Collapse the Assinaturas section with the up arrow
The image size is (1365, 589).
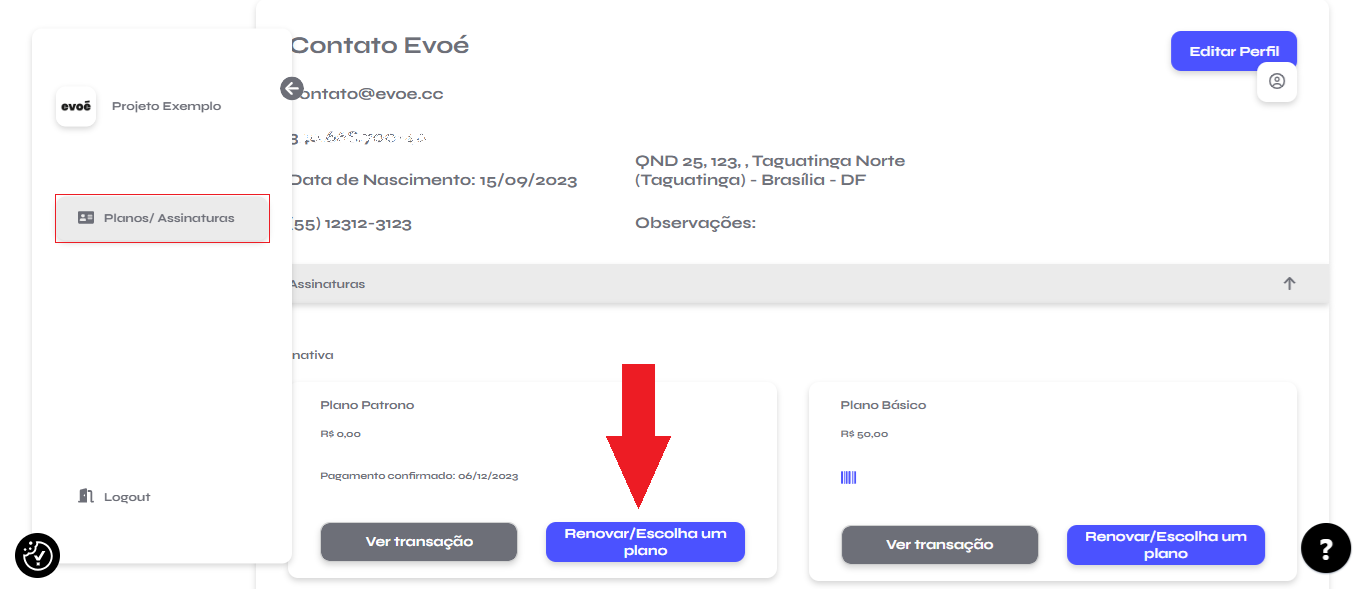(x=1290, y=284)
